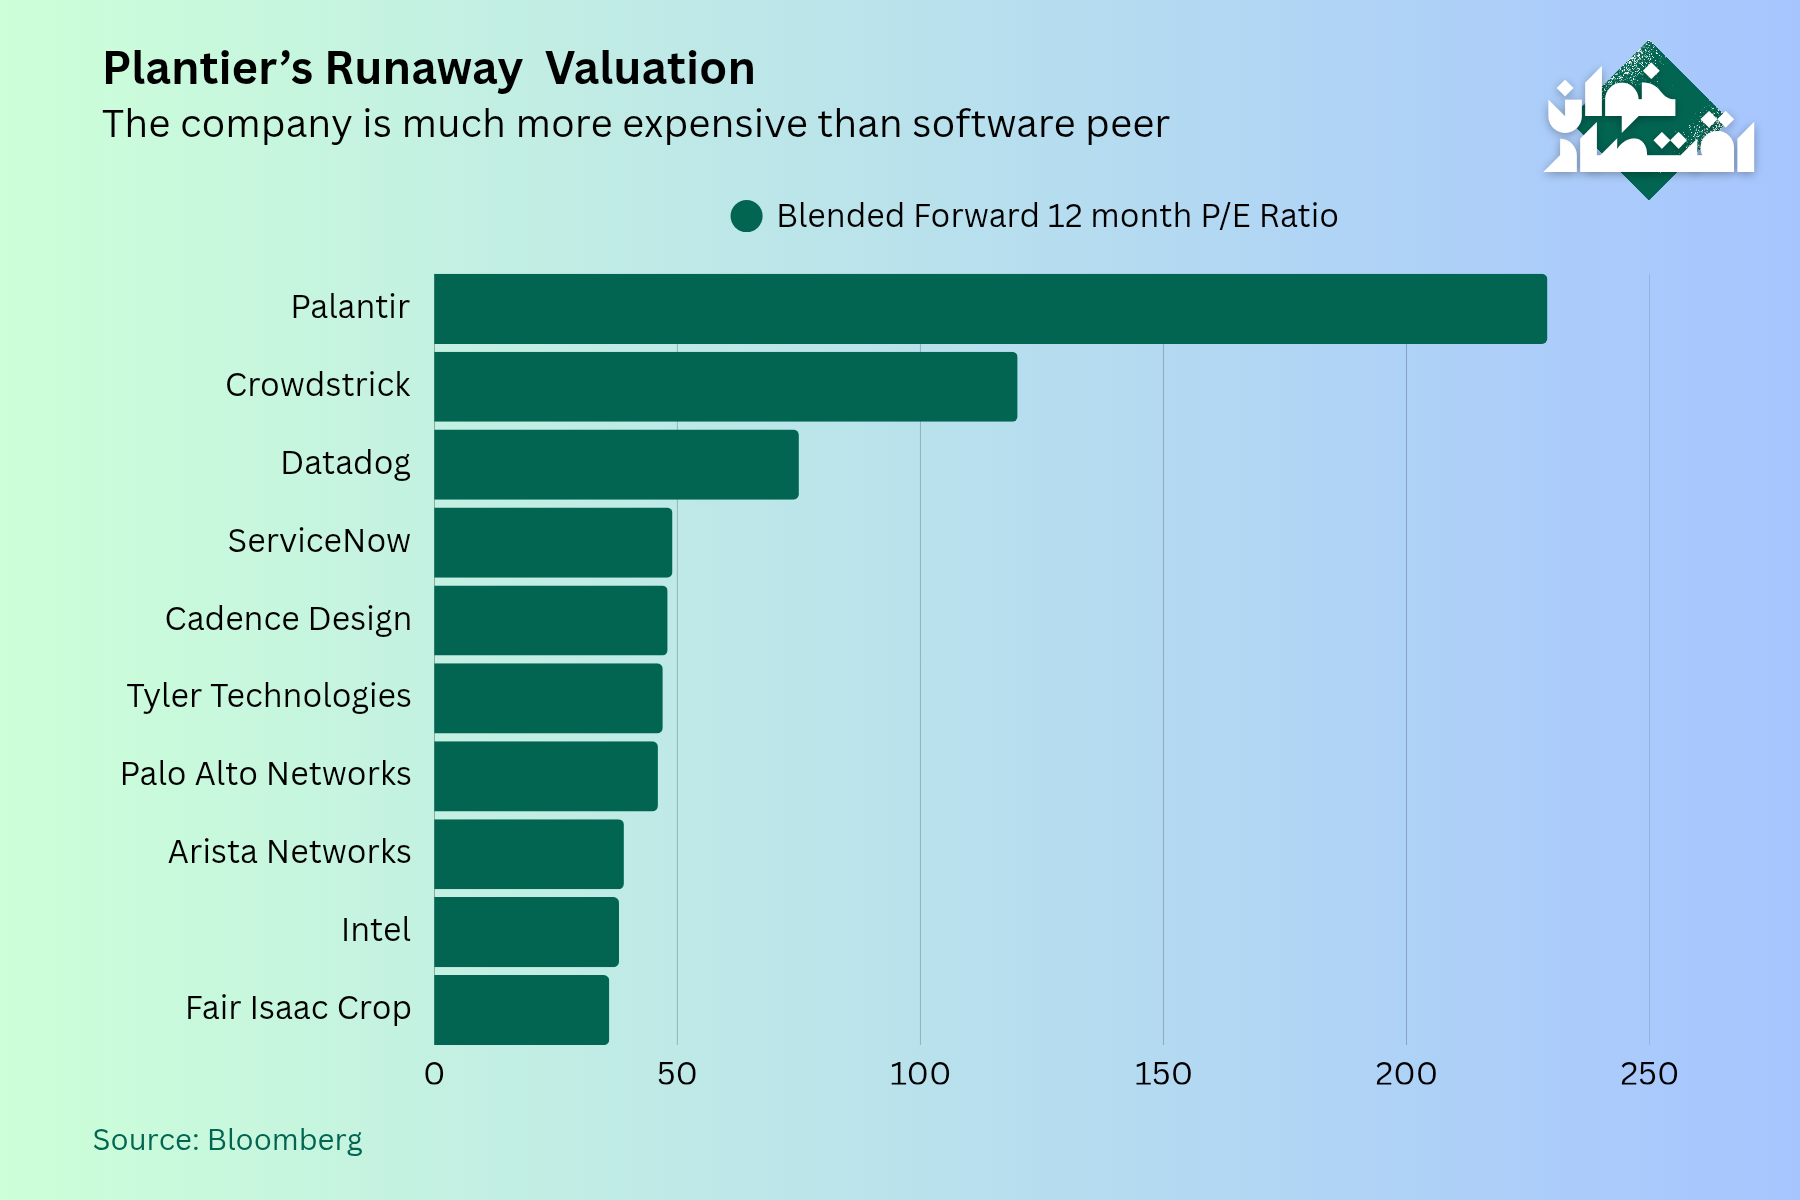Image resolution: width=1800 pixels, height=1200 pixels.
Task: Select the Palo Alto Networks bar
Action: click(546, 776)
